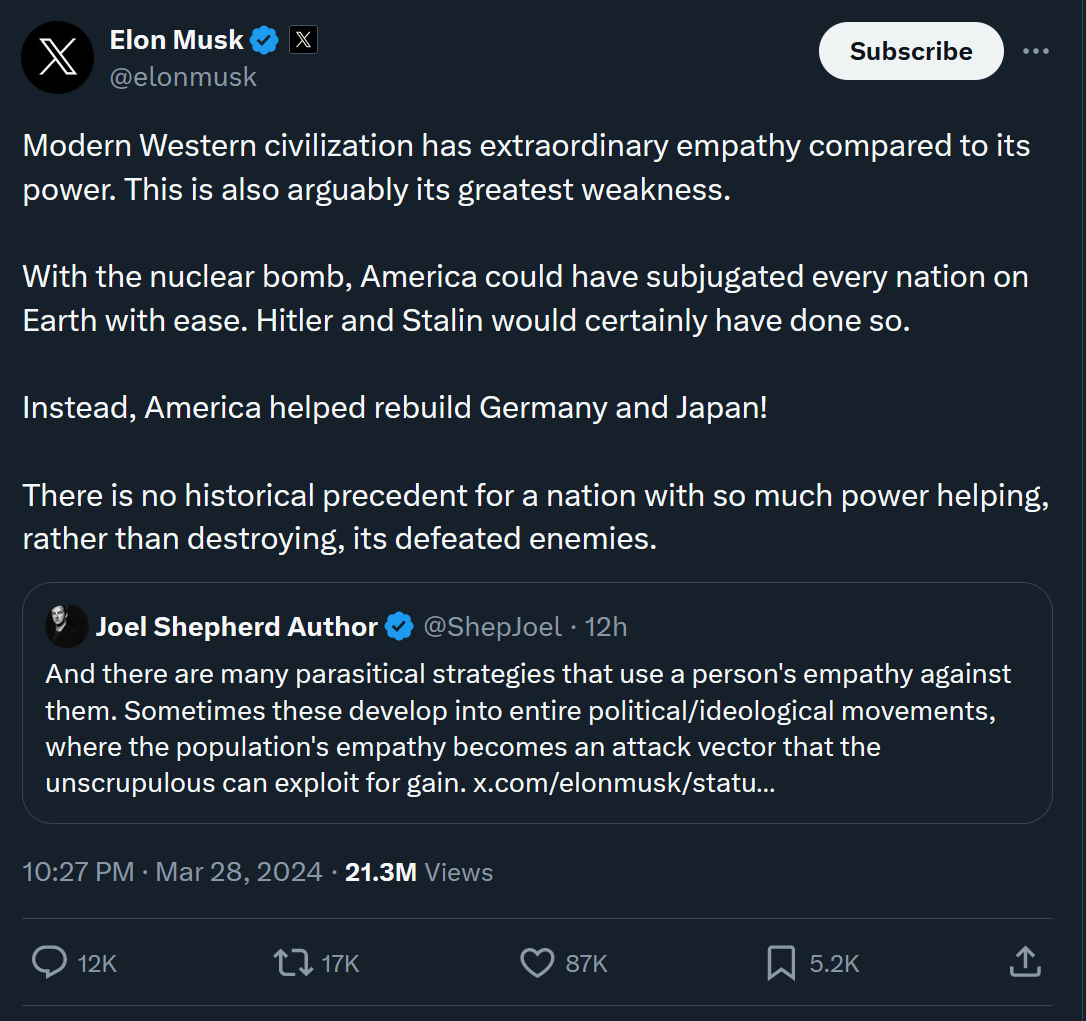The image size is (1086, 1021).
Task: Open the x.com/elonmusk/statu... link
Action: [x=624, y=783]
